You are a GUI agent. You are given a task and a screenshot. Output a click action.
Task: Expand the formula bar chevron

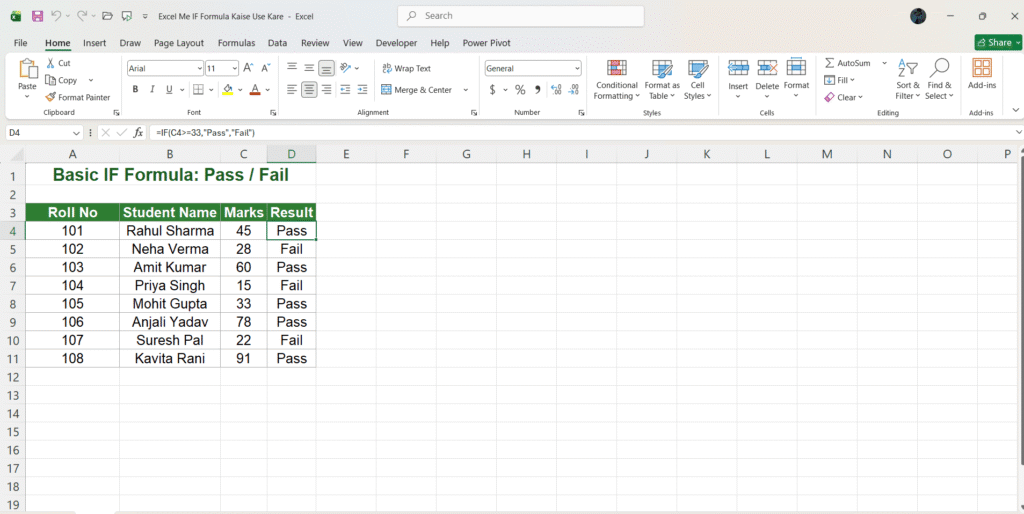click(1018, 133)
